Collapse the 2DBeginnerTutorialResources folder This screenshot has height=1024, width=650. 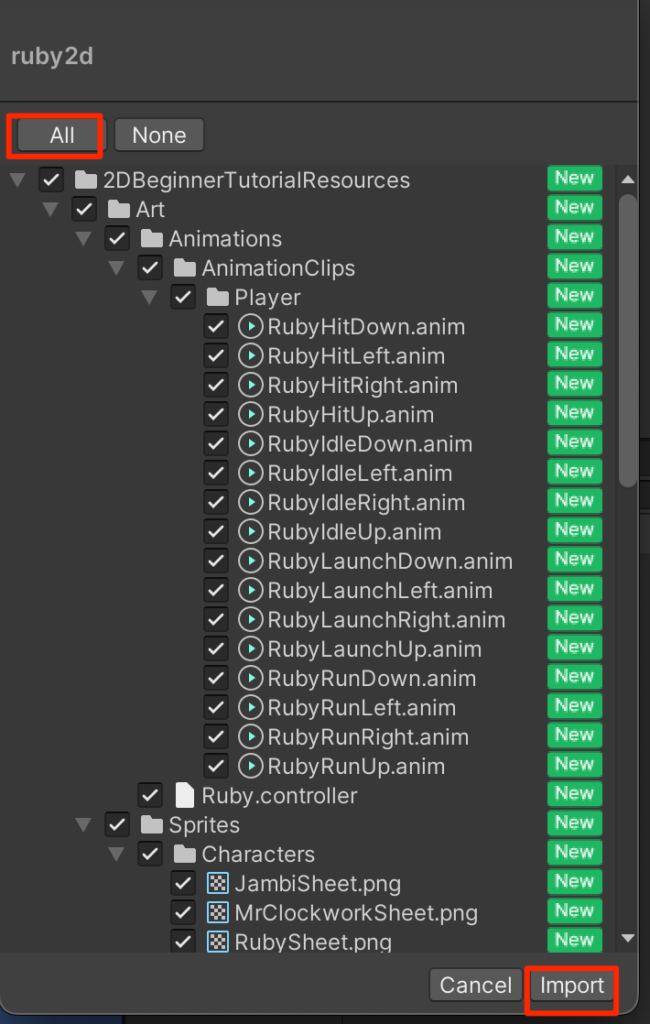click(18, 180)
